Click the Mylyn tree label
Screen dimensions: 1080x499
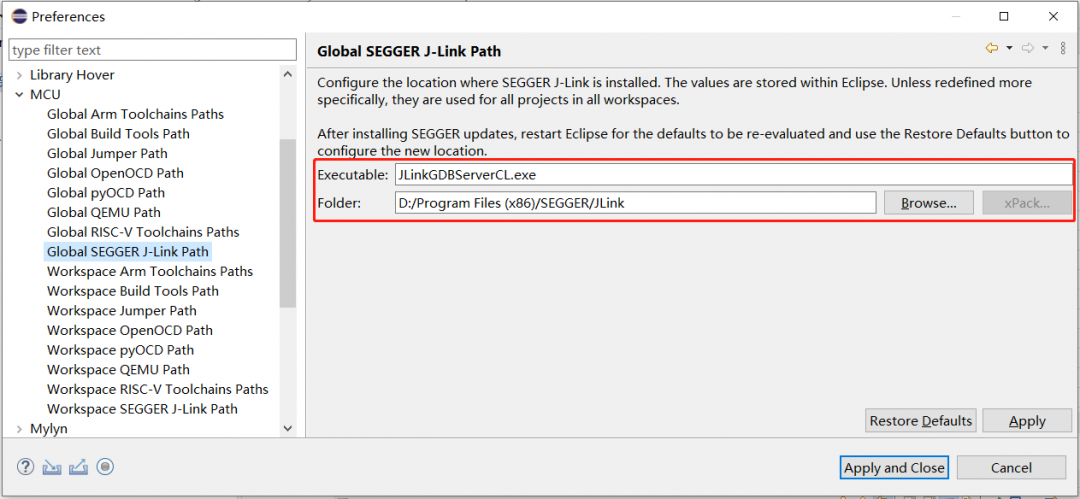[x=48, y=429]
